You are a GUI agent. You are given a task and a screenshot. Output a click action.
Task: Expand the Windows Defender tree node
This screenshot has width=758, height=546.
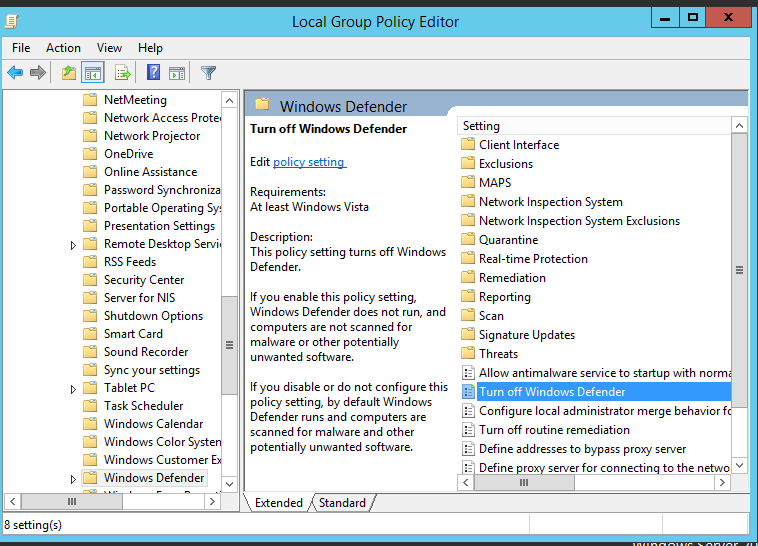tap(73, 479)
